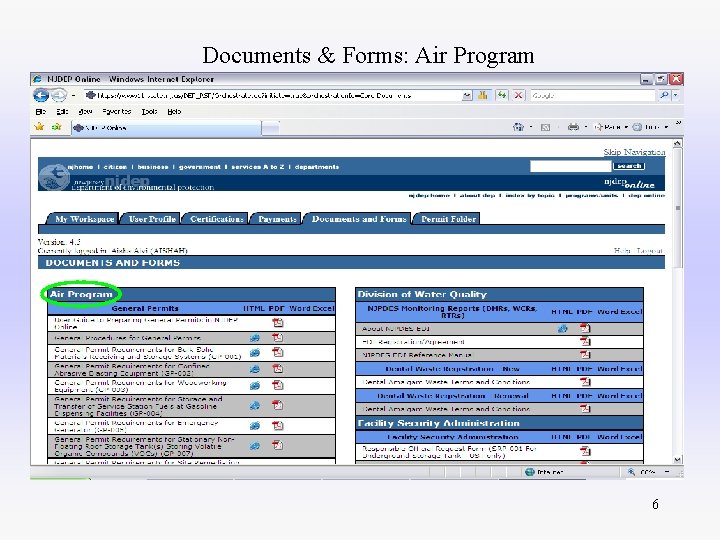Screen dimensions: 720x540
Task: Click the NJ site search text field
Action: click(x=570, y=166)
